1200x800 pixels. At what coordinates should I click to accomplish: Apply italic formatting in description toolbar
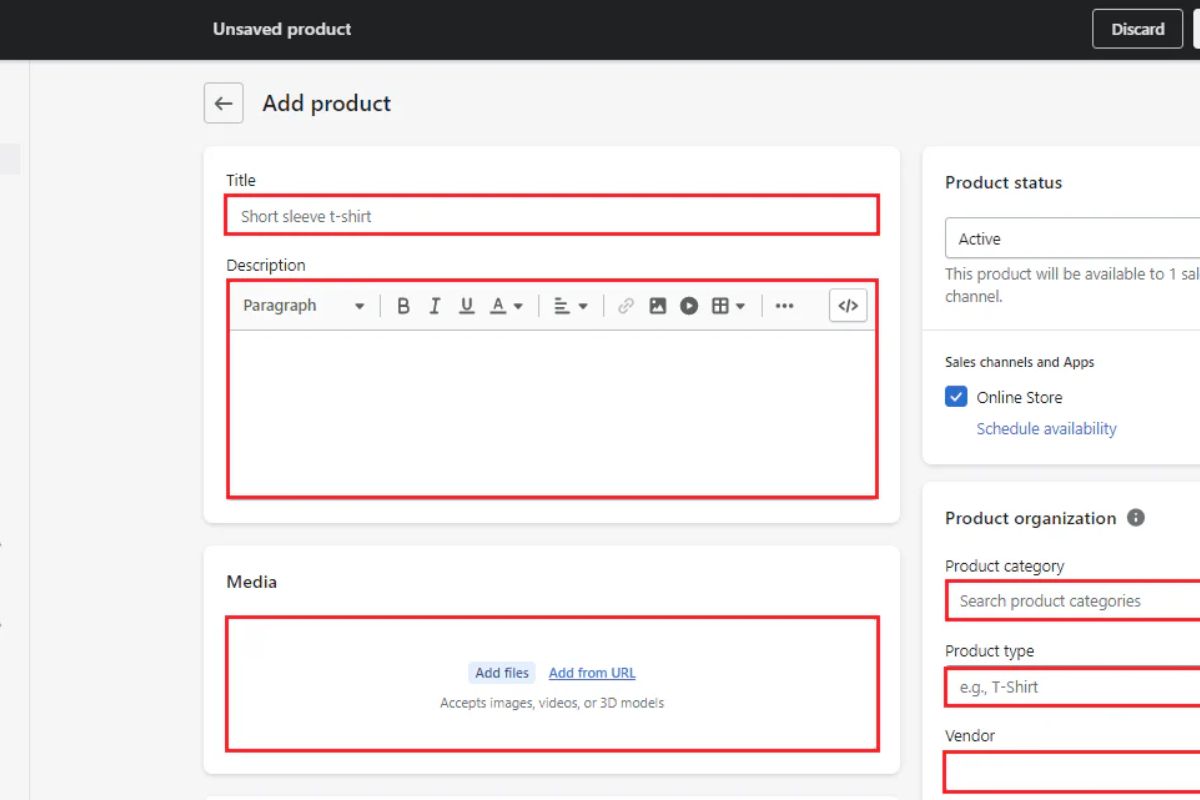point(435,306)
